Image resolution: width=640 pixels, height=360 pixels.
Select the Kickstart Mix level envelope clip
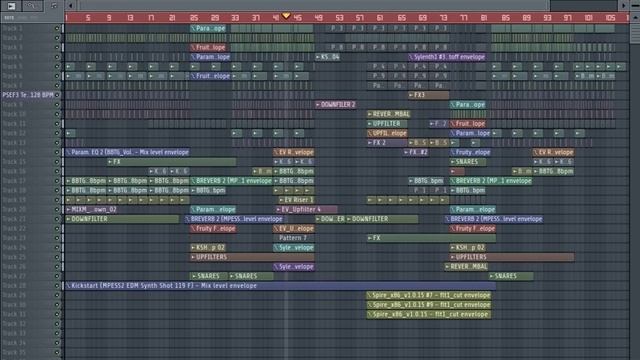pyautogui.click(x=281, y=286)
